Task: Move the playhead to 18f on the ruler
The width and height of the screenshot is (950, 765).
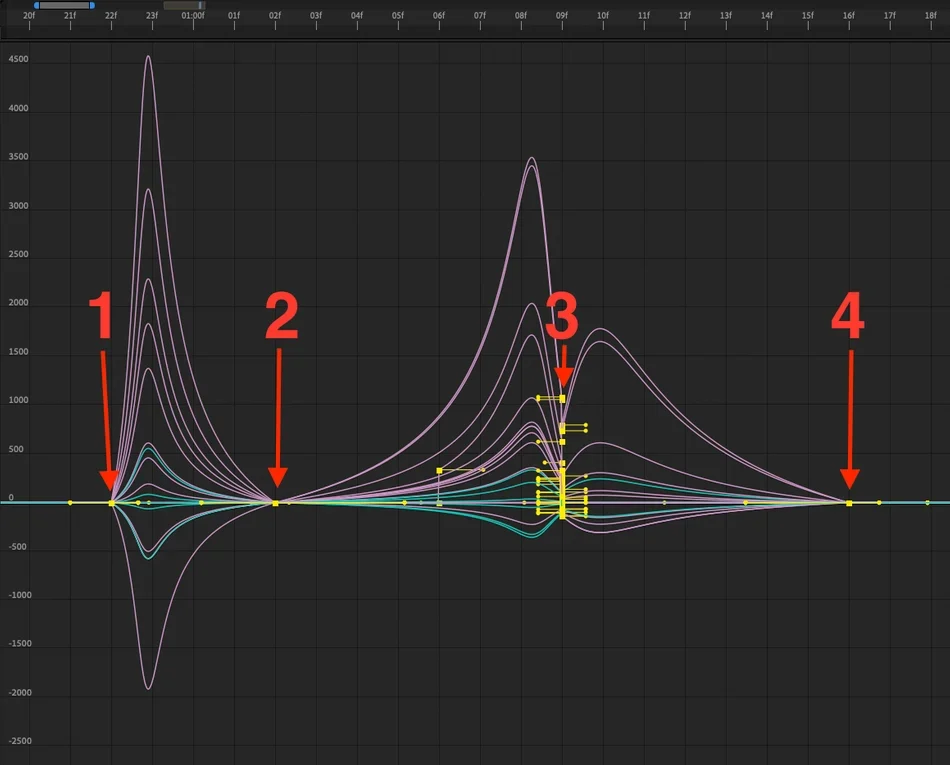Action: tap(931, 16)
